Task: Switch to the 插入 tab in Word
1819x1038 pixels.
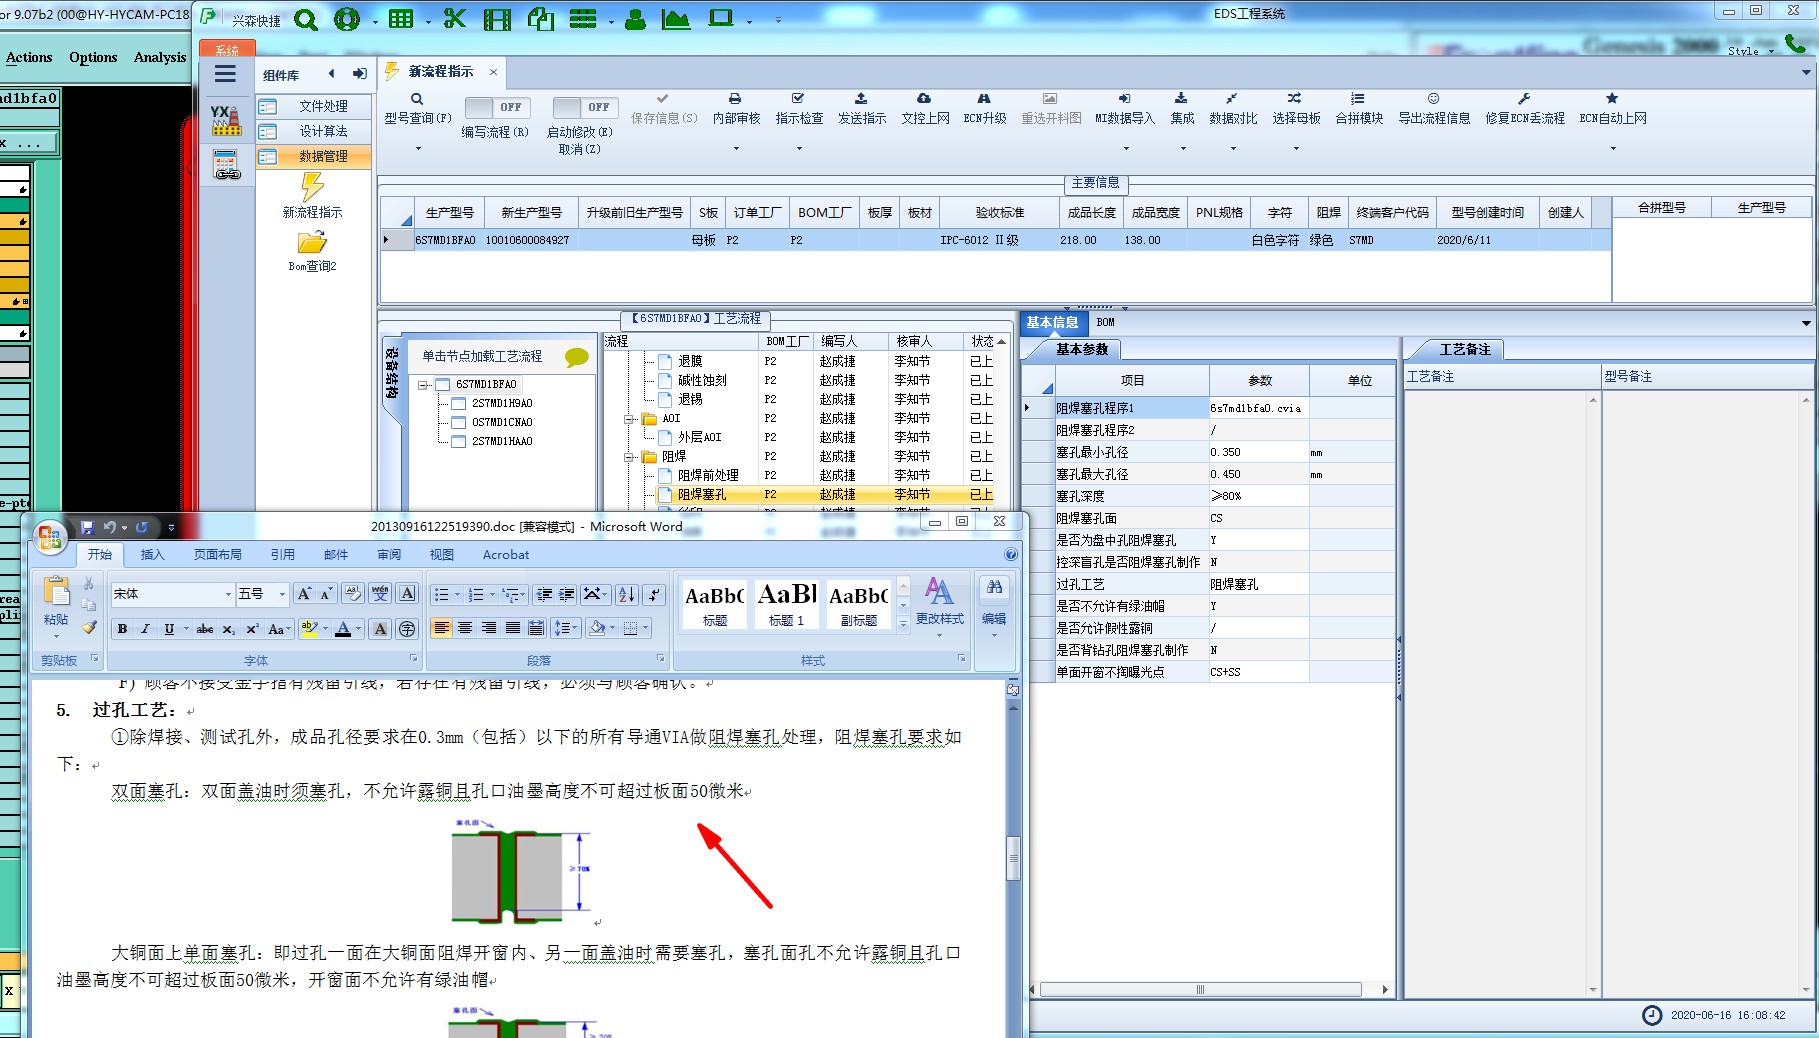Action: pyautogui.click(x=152, y=555)
